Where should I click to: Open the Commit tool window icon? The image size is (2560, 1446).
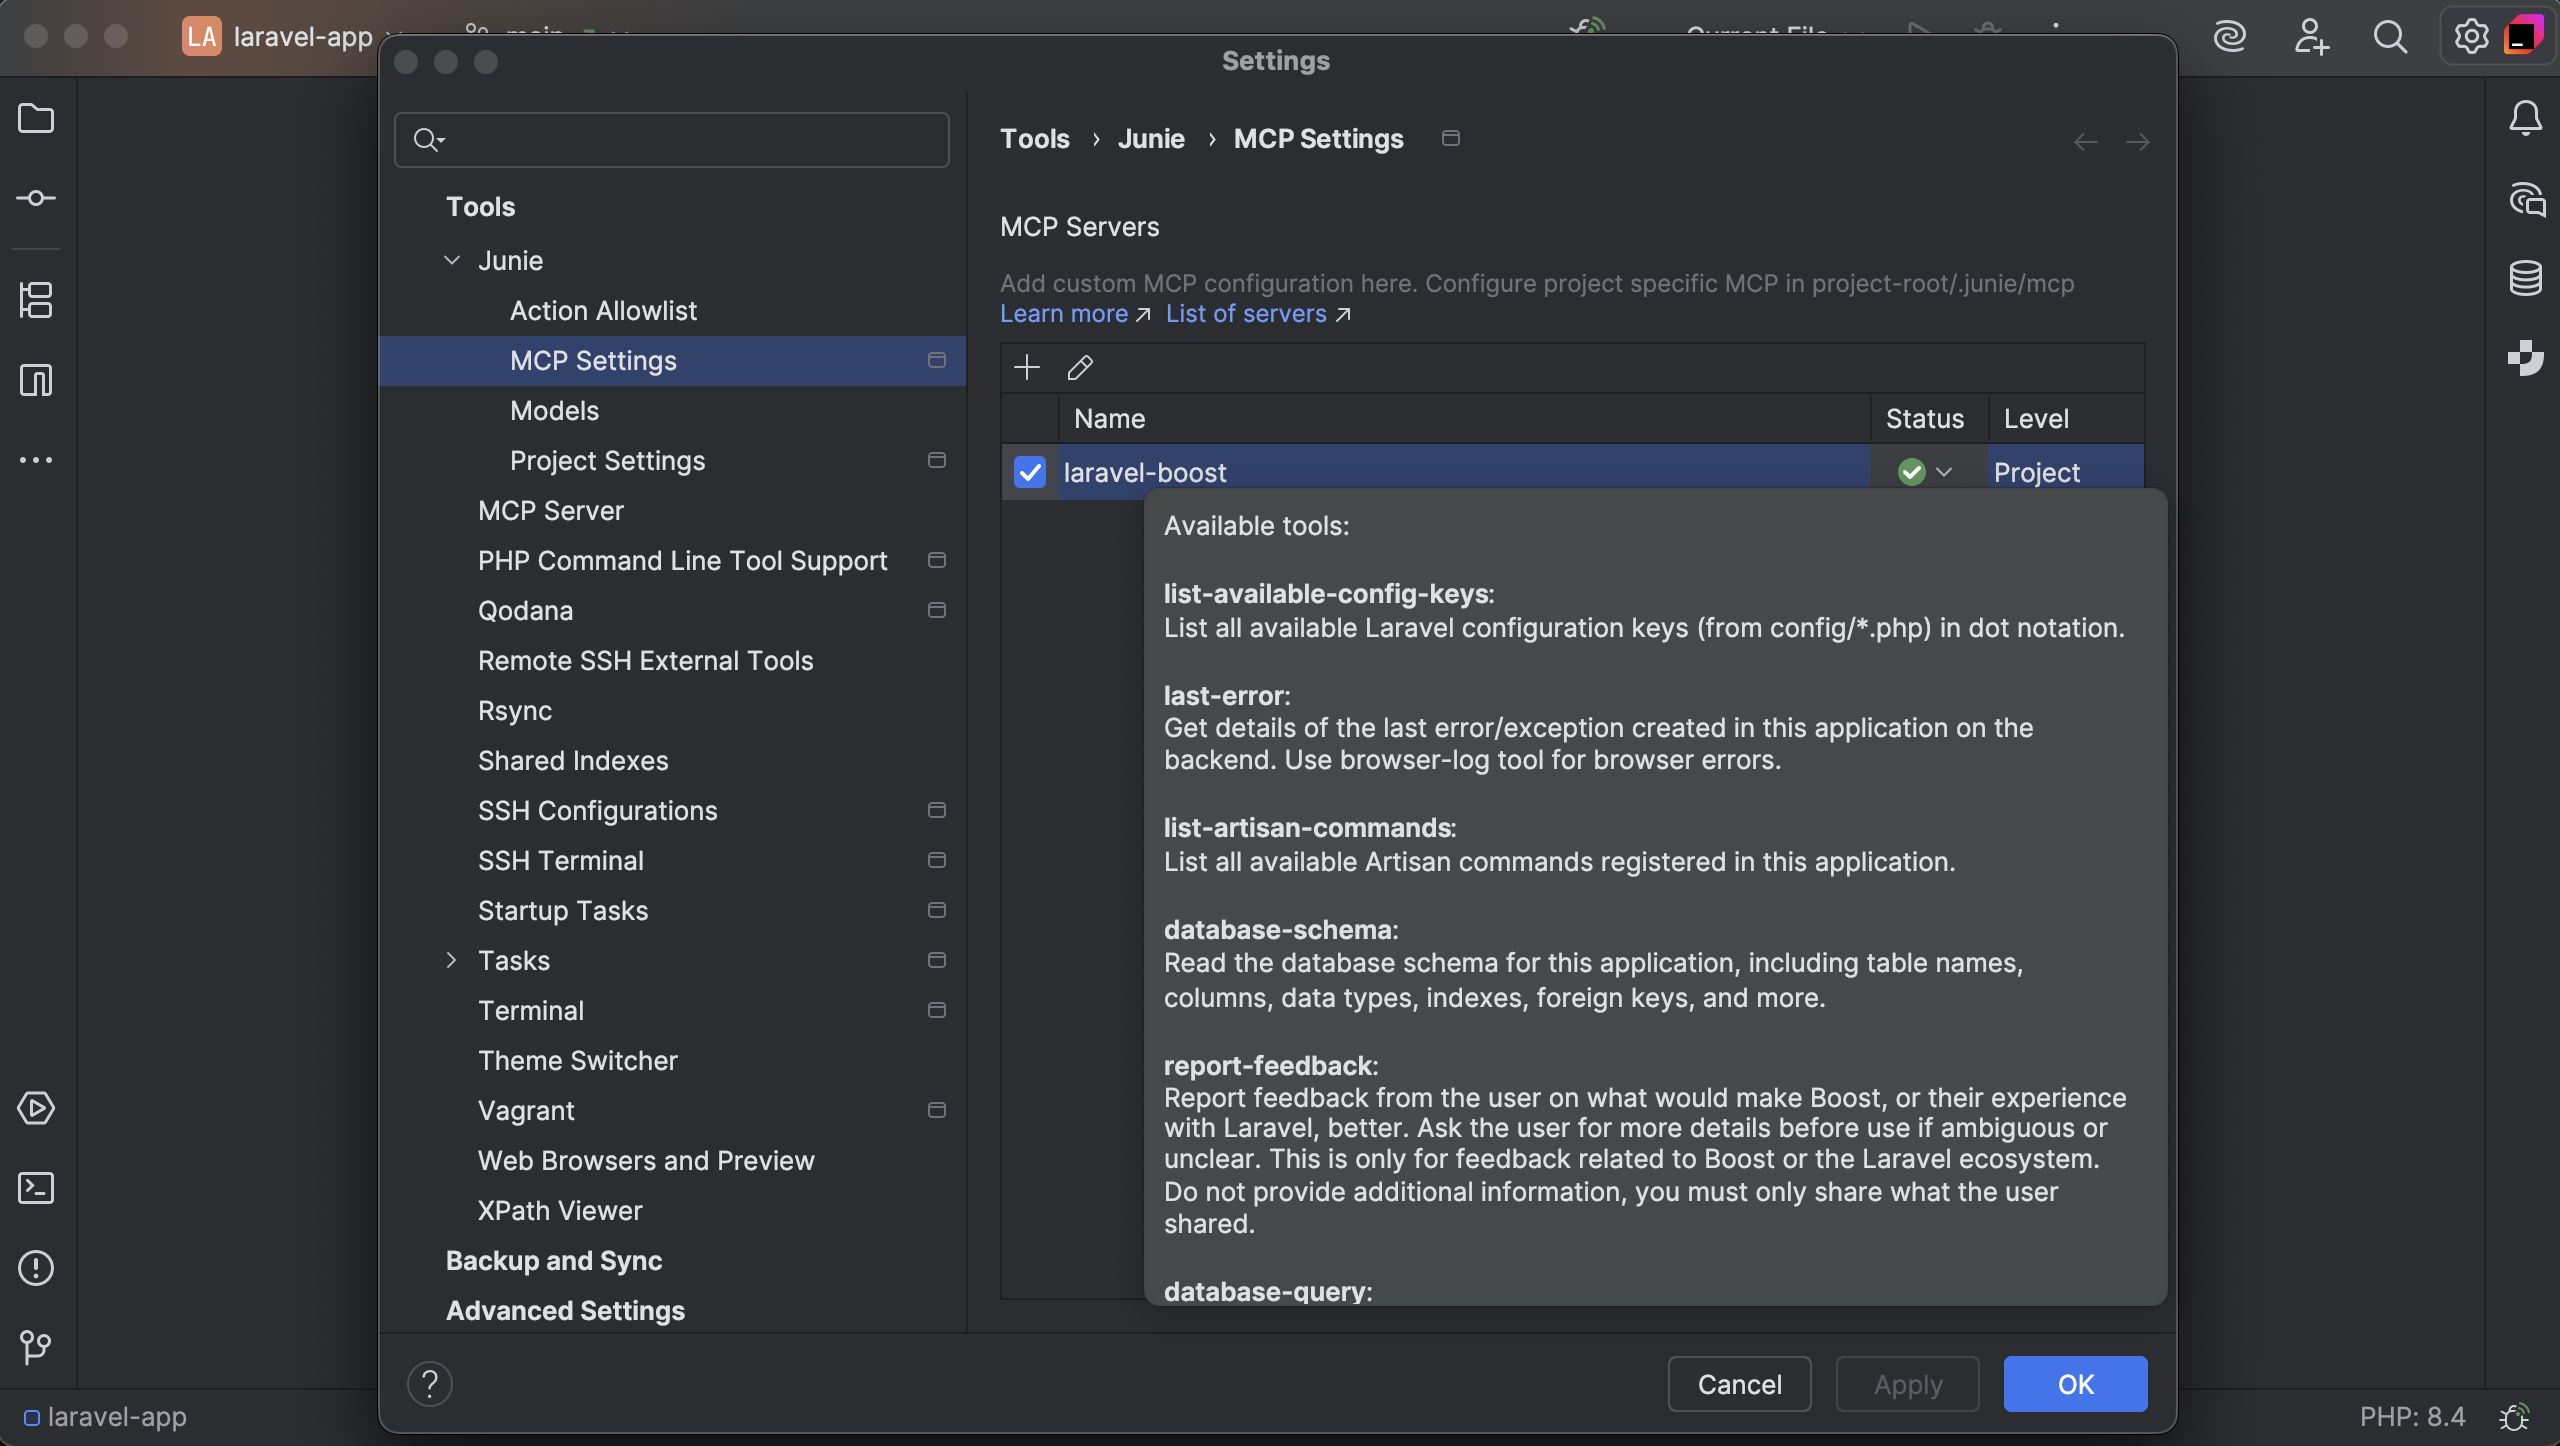[36, 198]
